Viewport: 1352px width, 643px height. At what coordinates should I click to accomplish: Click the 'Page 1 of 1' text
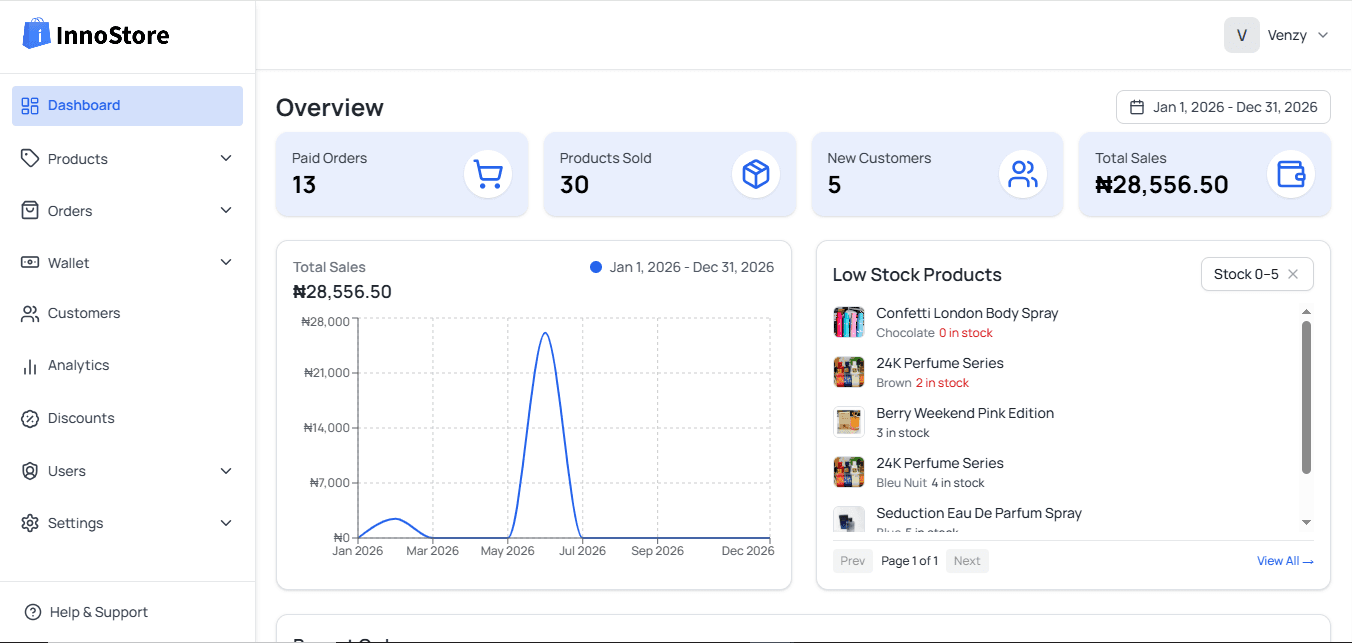(x=910, y=561)
